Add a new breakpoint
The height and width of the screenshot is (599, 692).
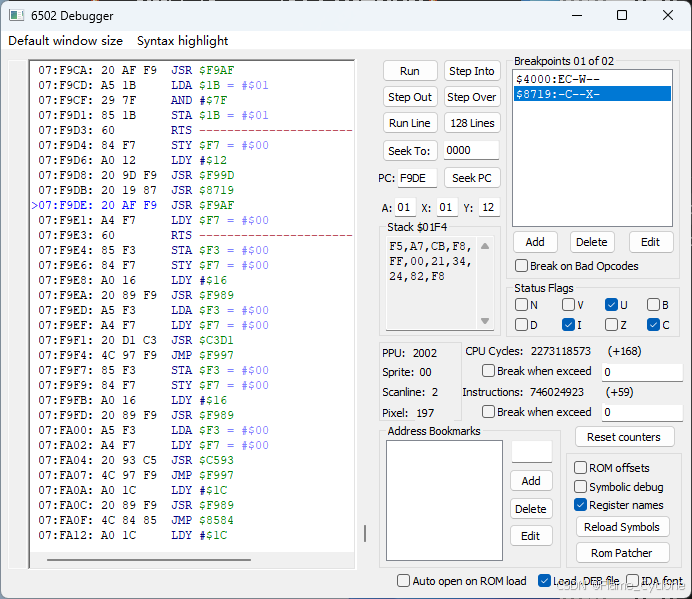point(535,242)
